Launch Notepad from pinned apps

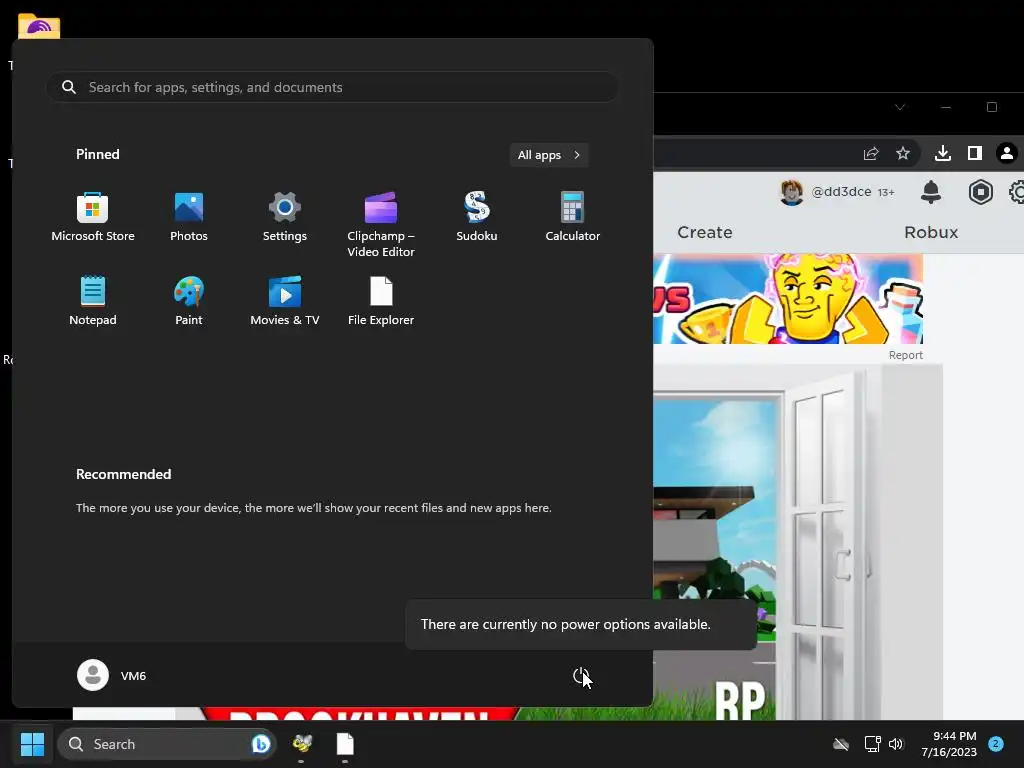click(x=93, y=301)
